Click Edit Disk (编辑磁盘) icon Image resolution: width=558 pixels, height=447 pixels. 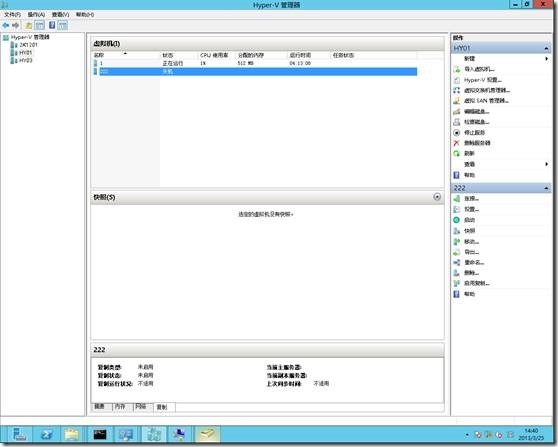[457, 111]
